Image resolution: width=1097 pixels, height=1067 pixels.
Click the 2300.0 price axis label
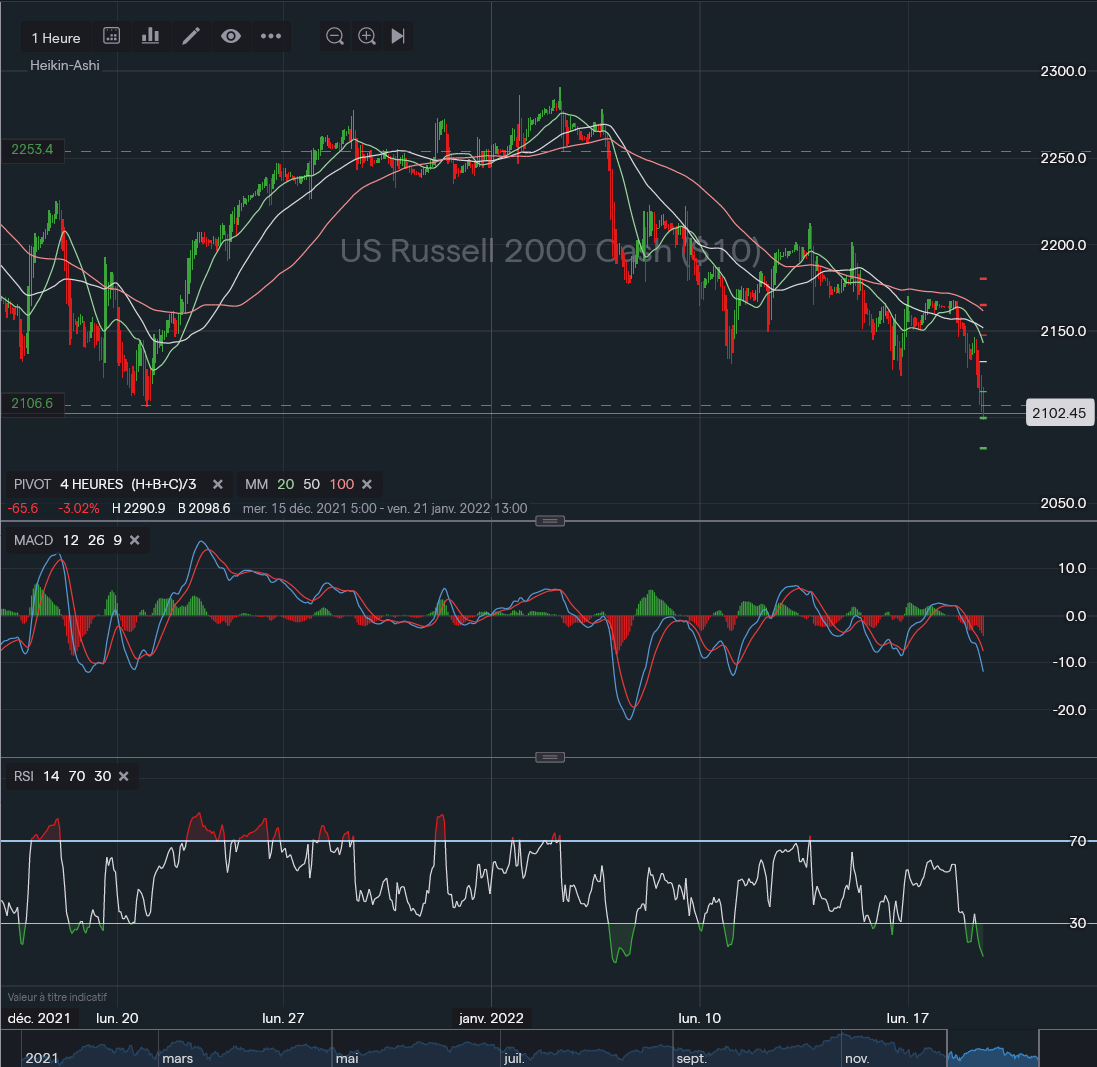(x=1063, y=71)
